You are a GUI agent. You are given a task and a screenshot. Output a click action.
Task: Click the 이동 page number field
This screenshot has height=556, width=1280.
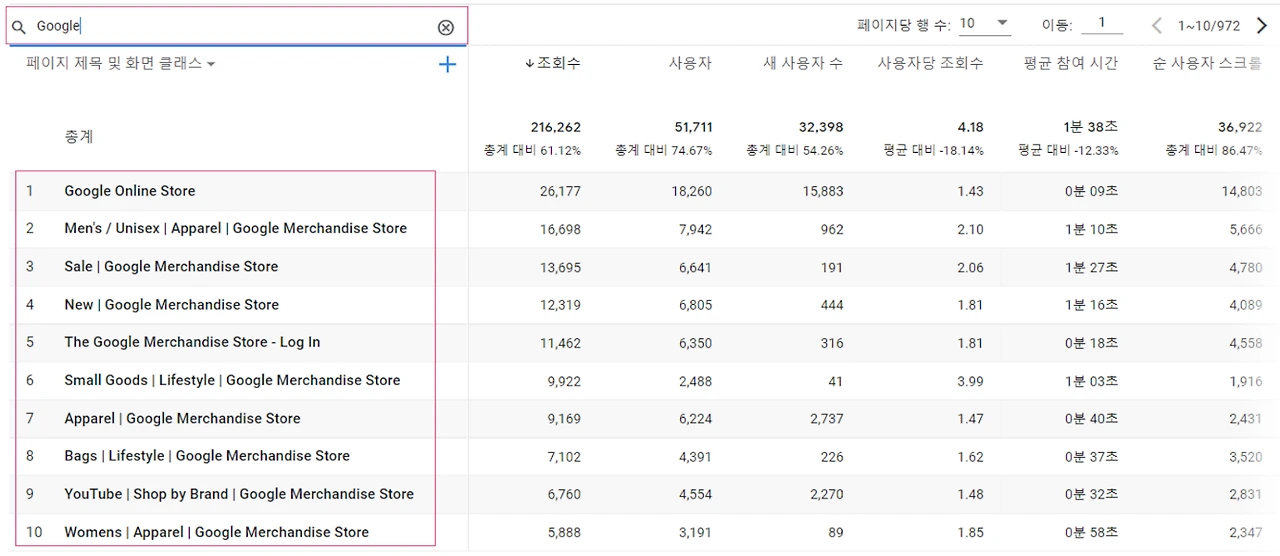(x=1102, y=24)
